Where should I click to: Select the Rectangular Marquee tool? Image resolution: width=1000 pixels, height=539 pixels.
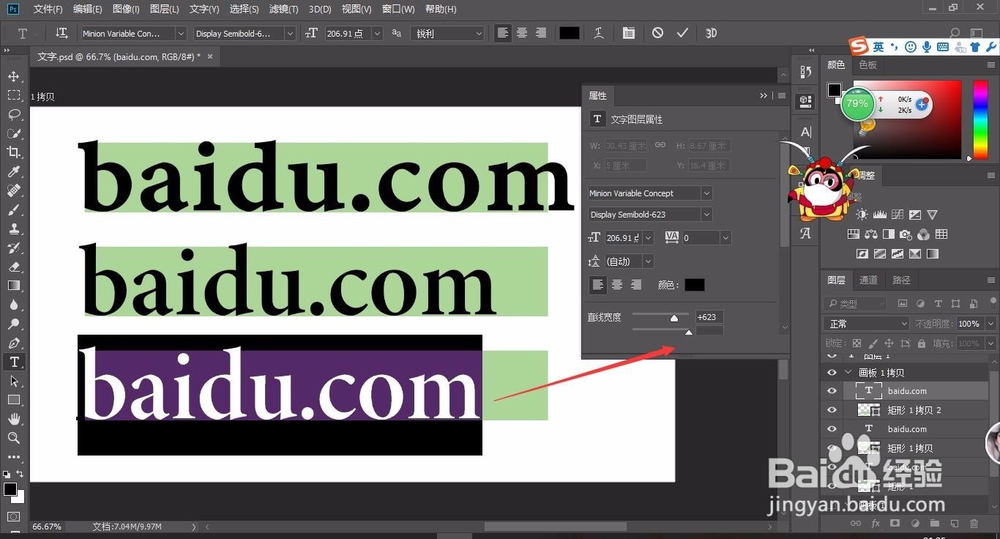click(x=13, y=96)
